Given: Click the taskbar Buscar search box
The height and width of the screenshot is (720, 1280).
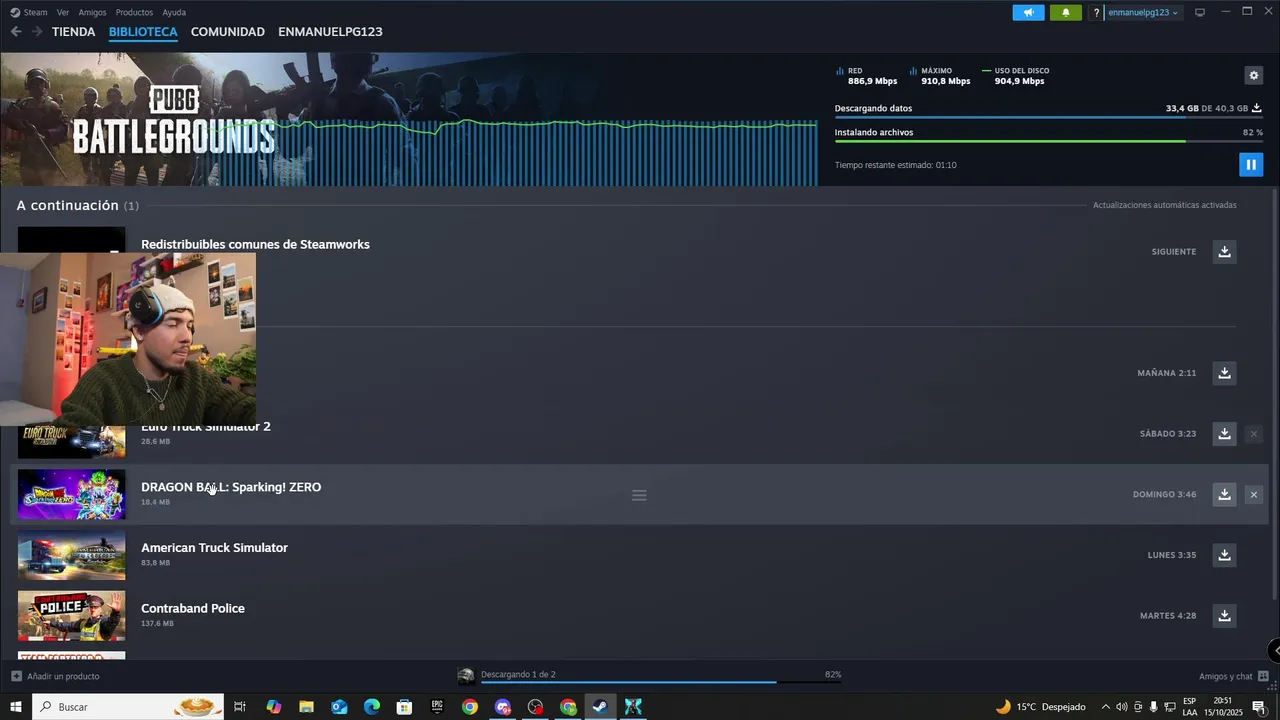Looking at the screenshot, I should point(130,707).
